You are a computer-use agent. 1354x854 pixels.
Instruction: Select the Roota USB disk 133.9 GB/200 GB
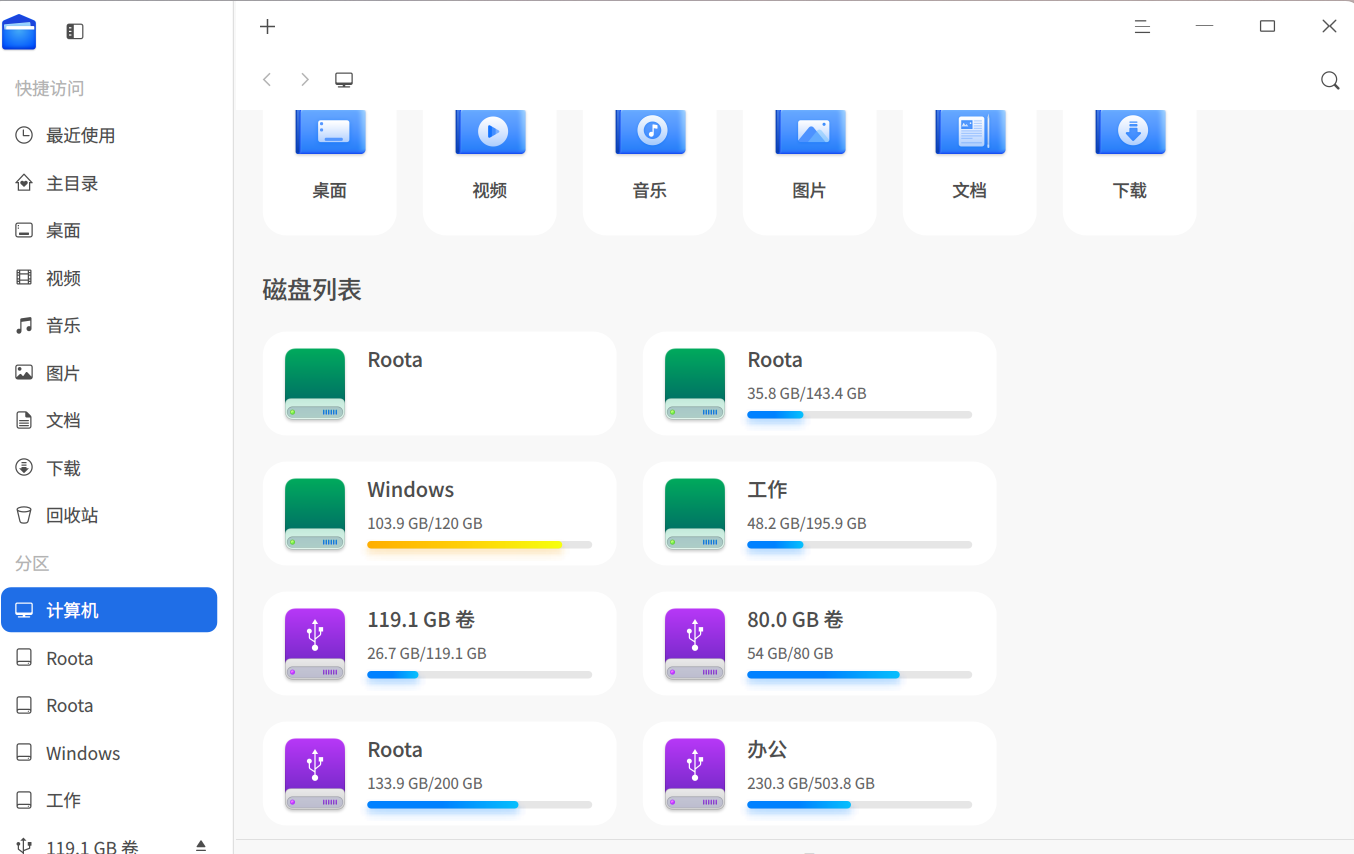(x=439, y=773)
